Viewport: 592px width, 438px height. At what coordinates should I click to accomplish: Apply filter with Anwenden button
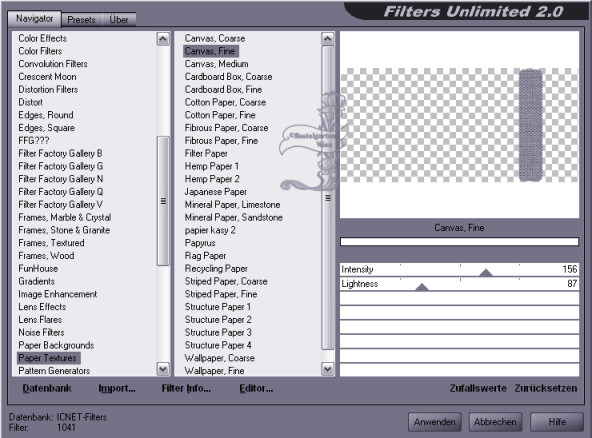tap(435, 422)
